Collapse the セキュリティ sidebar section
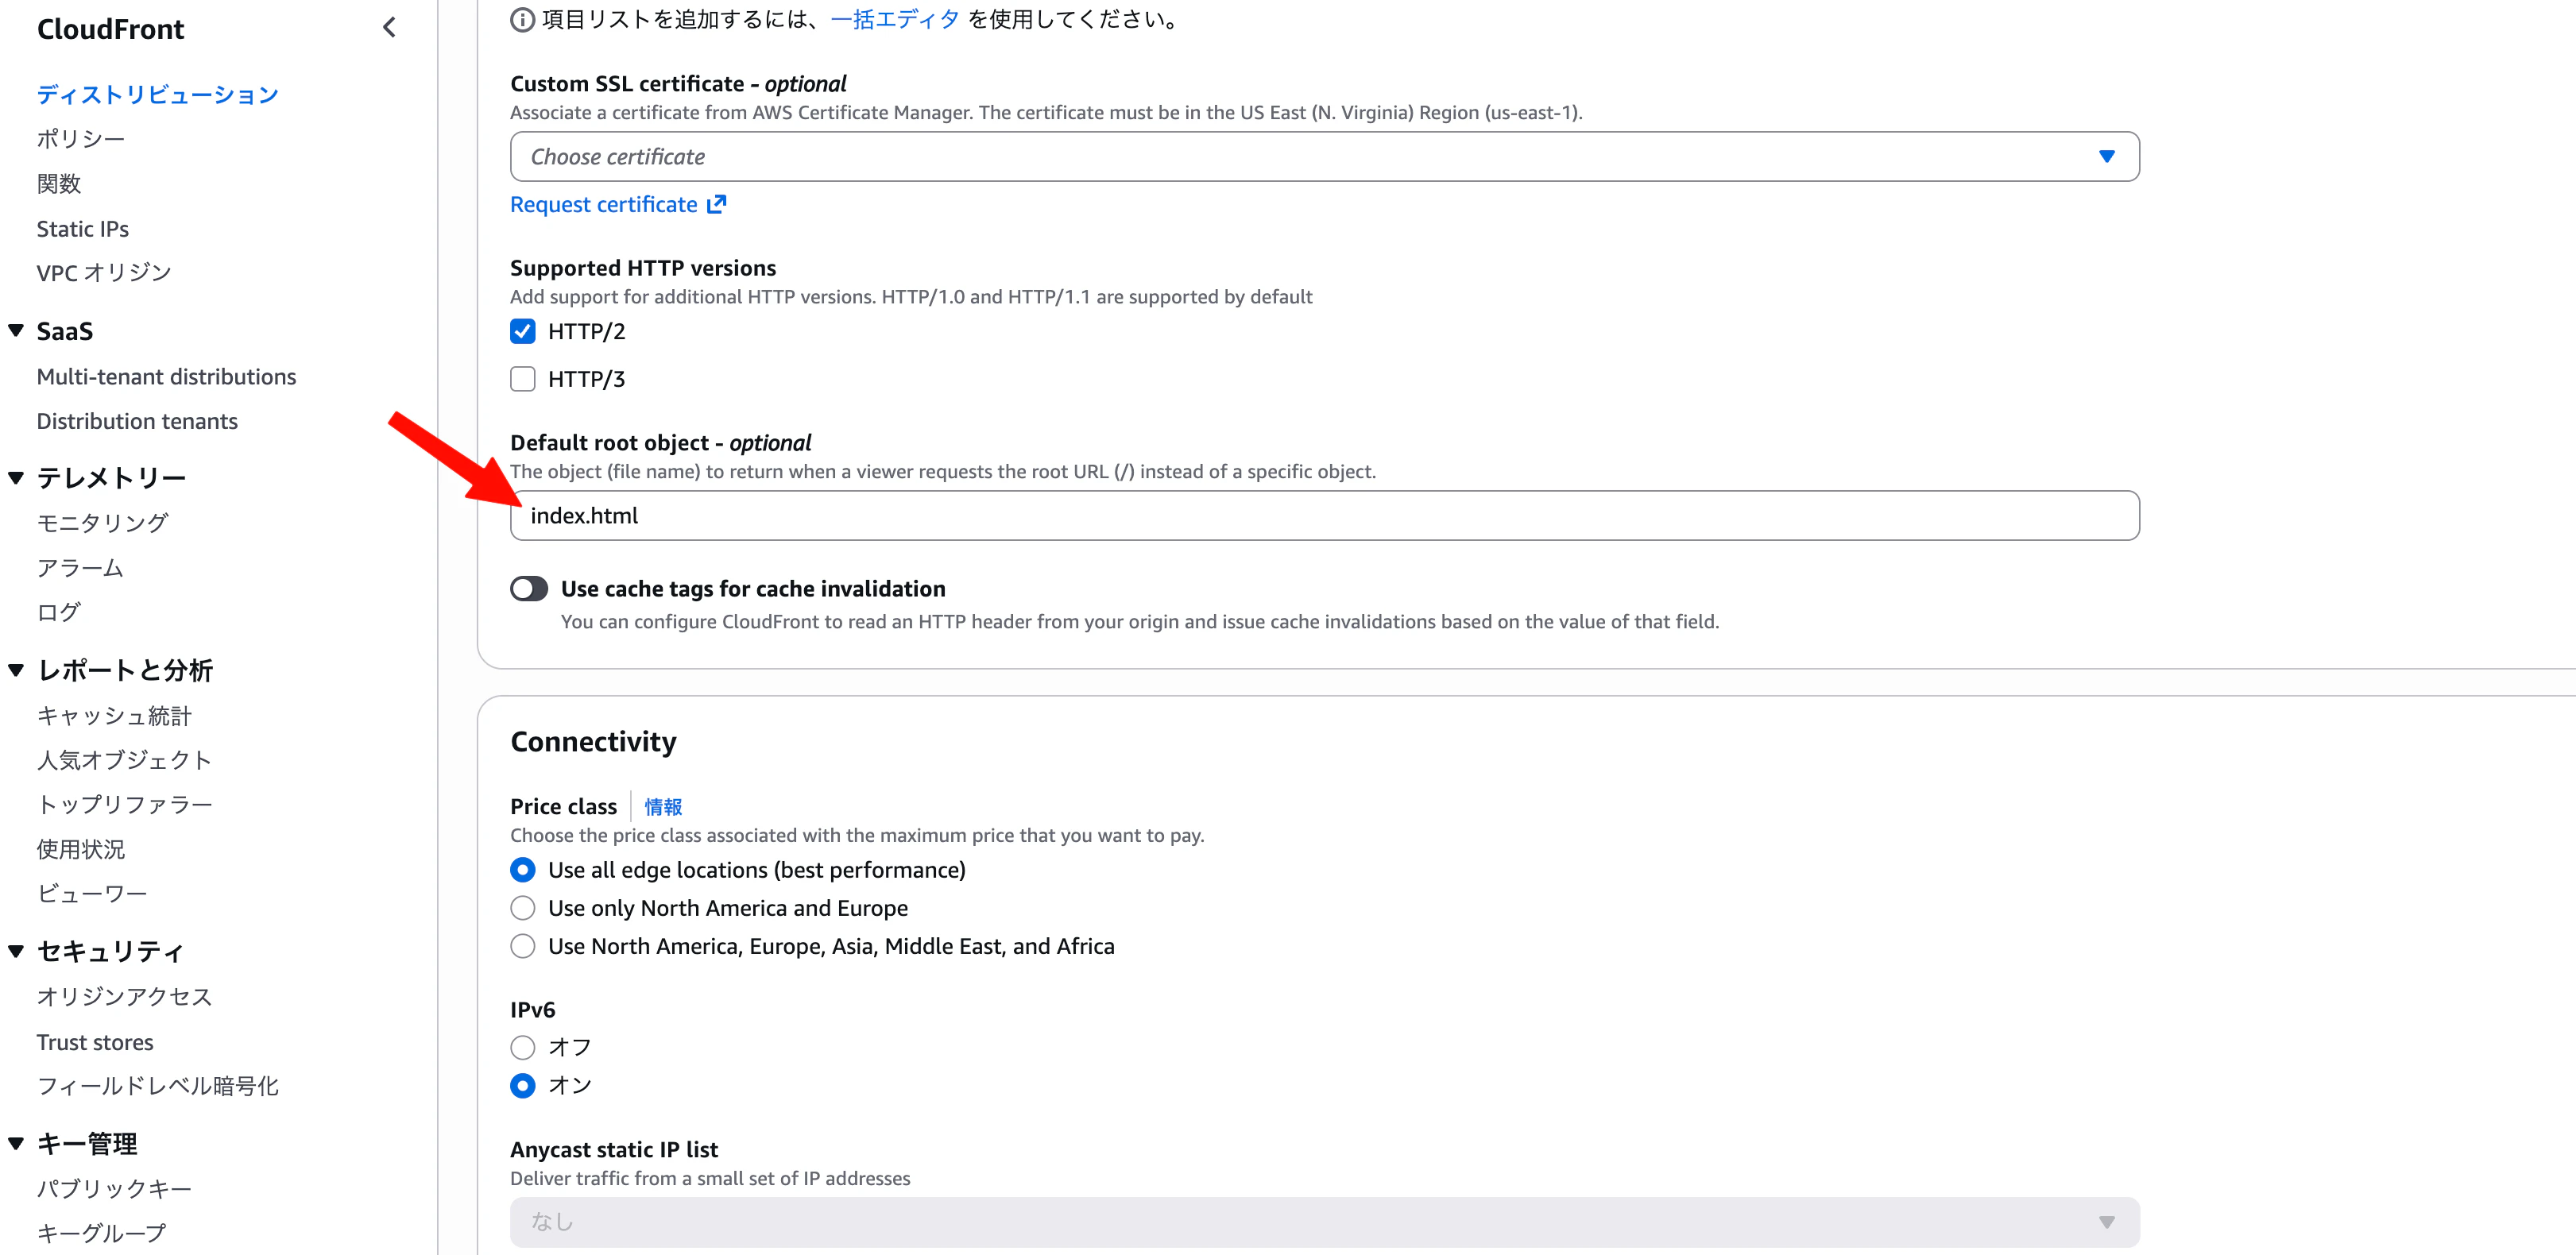2576x1255 pixels. point(16,951)
